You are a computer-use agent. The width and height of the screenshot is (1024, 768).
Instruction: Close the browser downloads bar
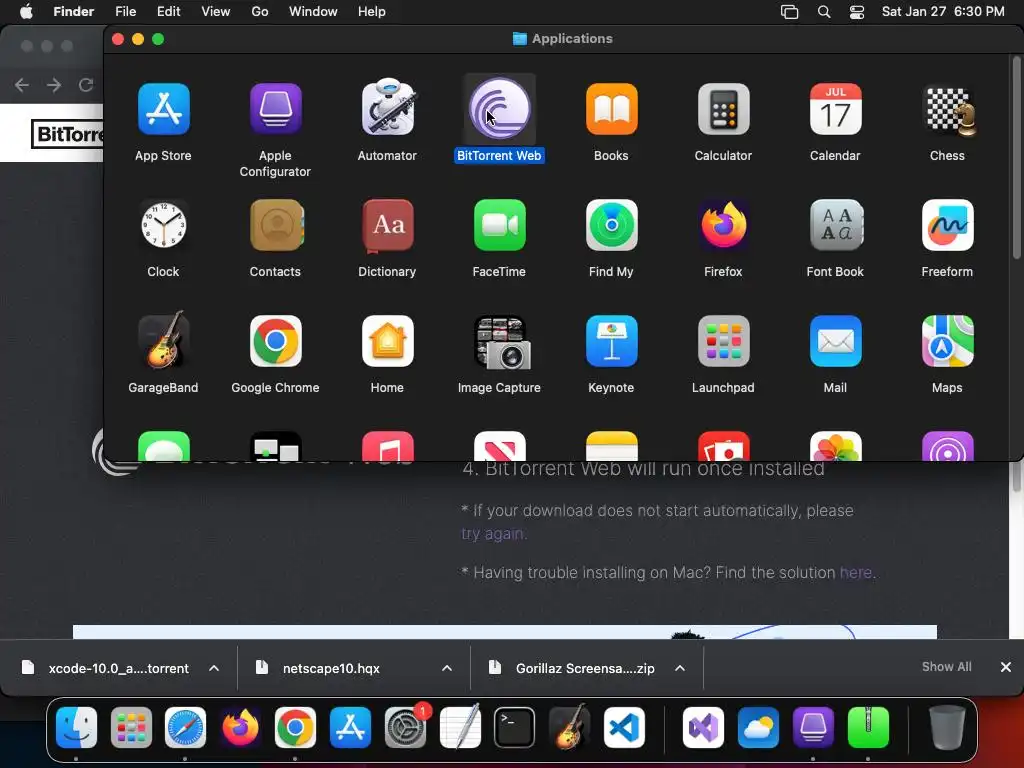click(1006, 667)
